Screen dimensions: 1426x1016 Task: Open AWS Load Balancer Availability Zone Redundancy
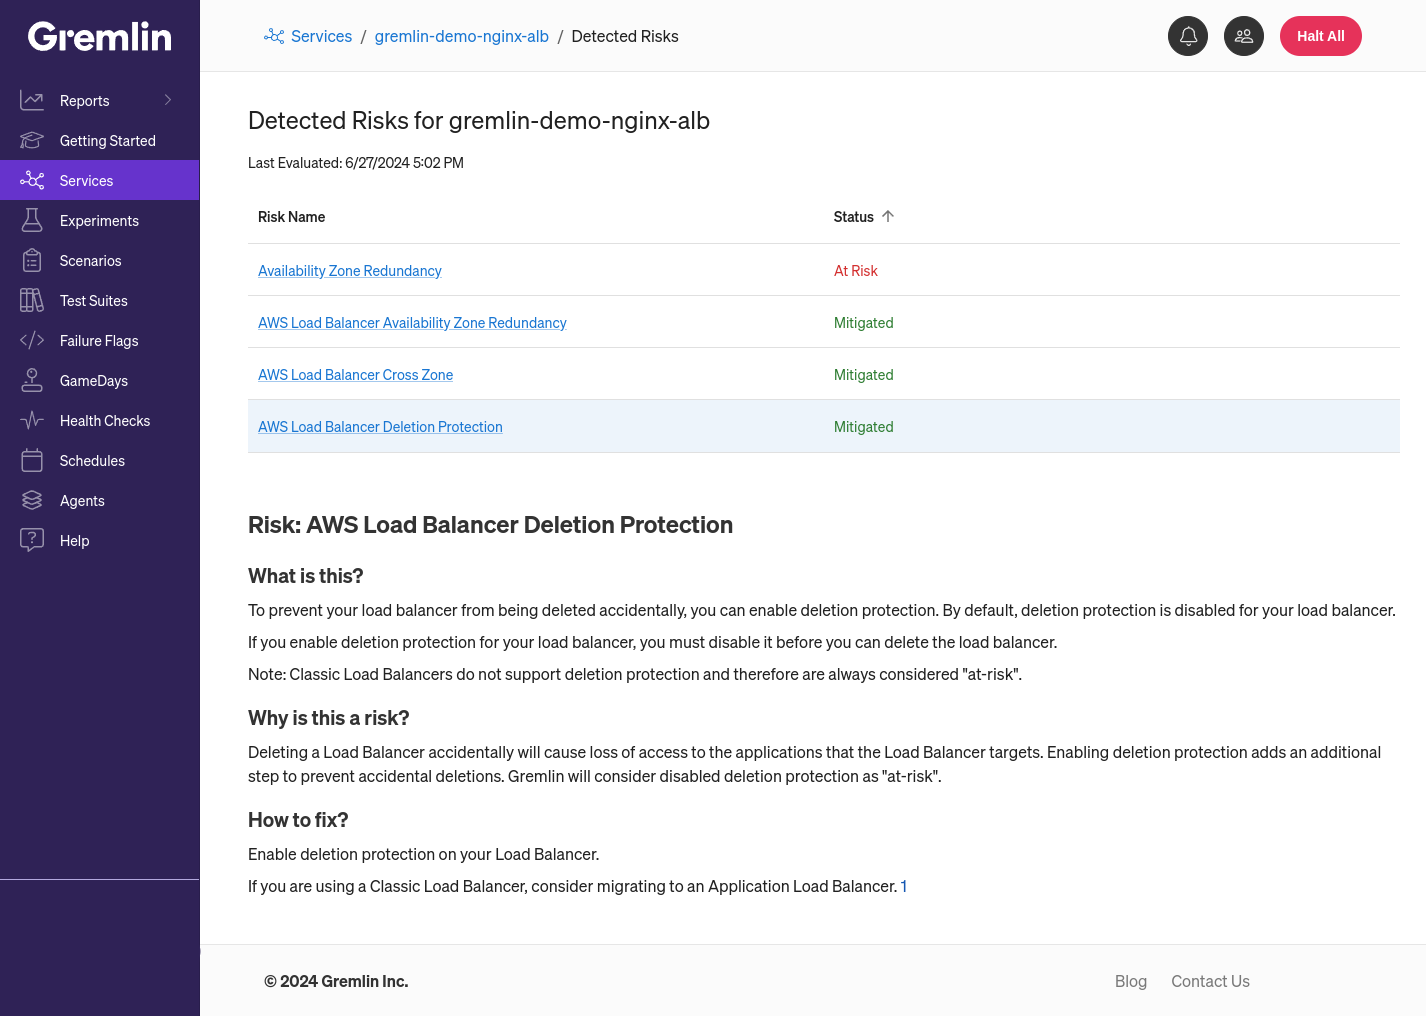coord(412,322)
